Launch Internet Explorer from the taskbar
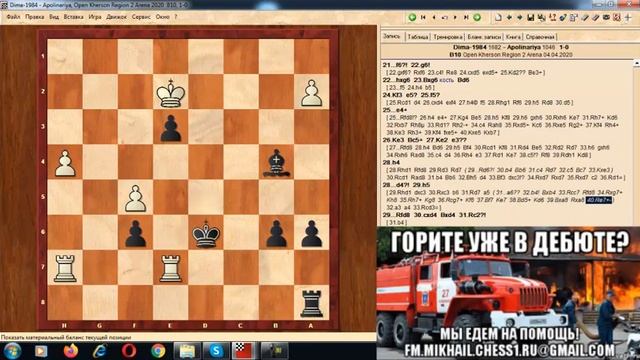This screenshot has height=360, width=640. pos(100,351)
